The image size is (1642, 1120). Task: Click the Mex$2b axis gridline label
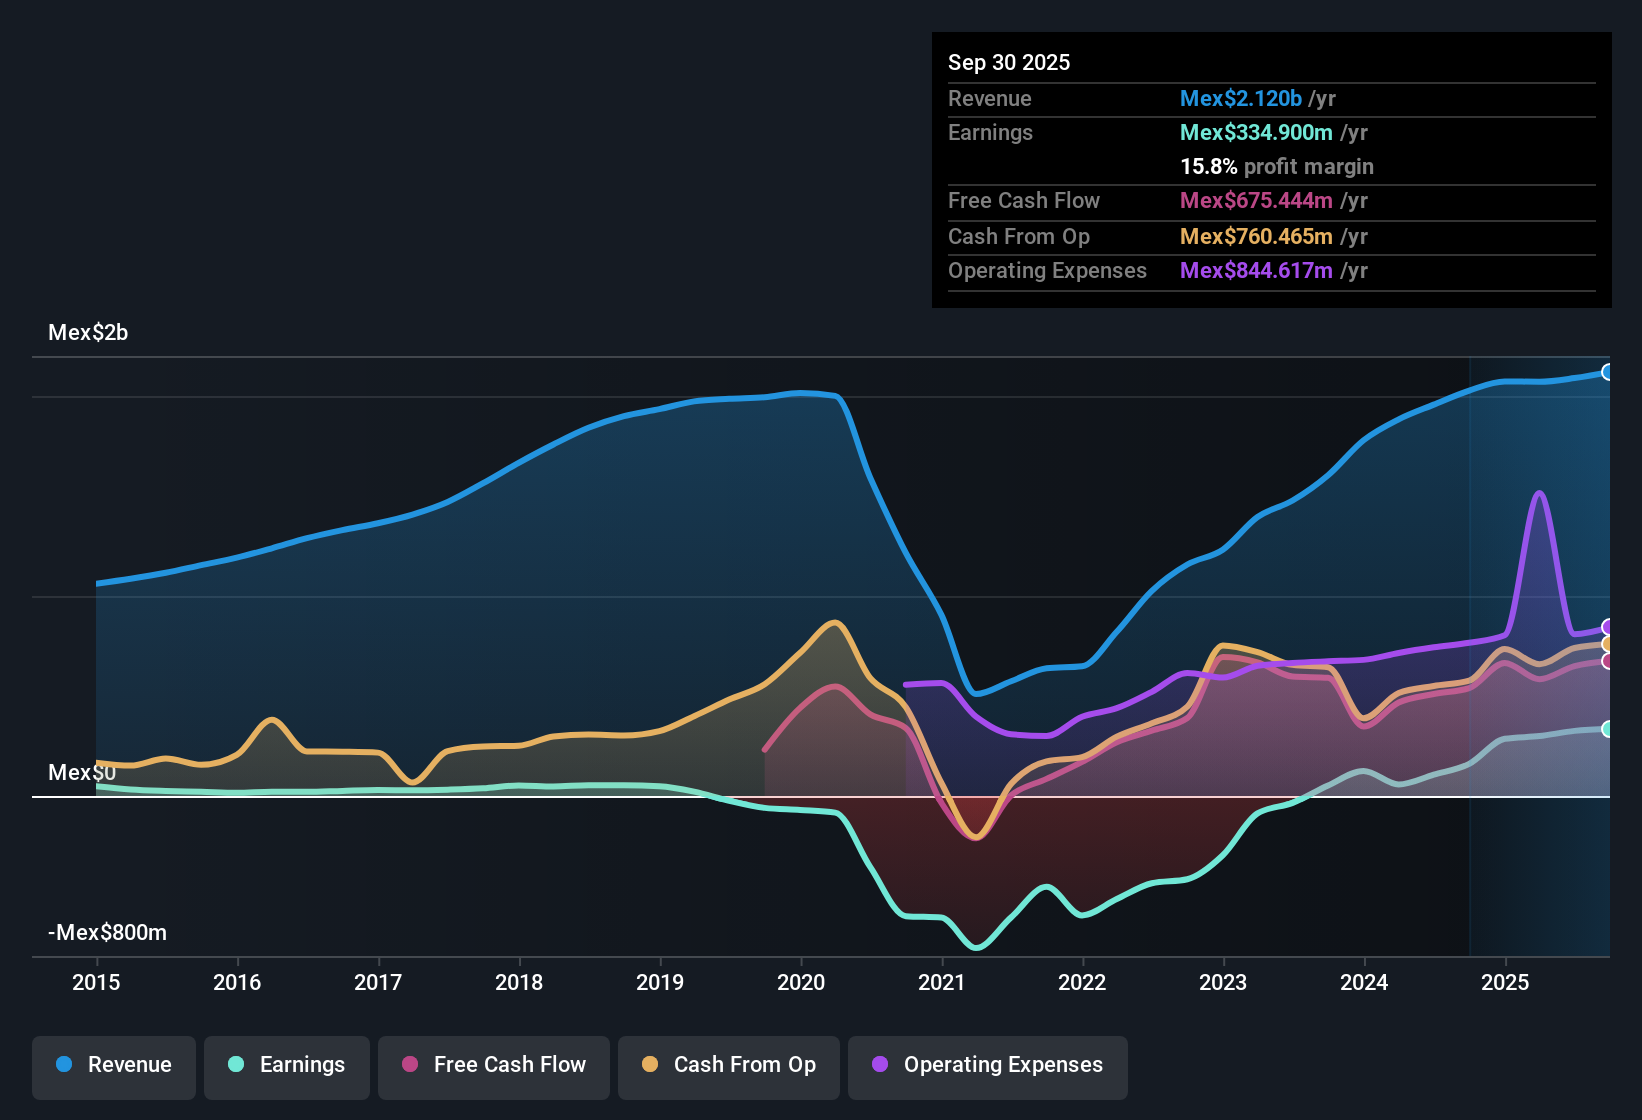click(x=88, y=332)
